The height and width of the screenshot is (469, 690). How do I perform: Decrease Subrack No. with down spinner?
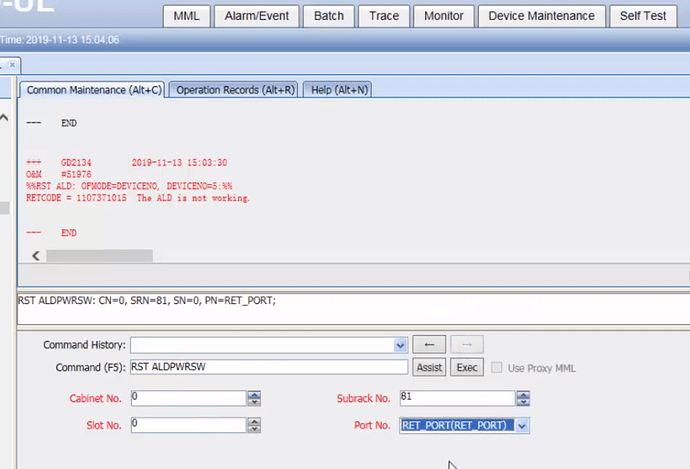pos(523,402)
